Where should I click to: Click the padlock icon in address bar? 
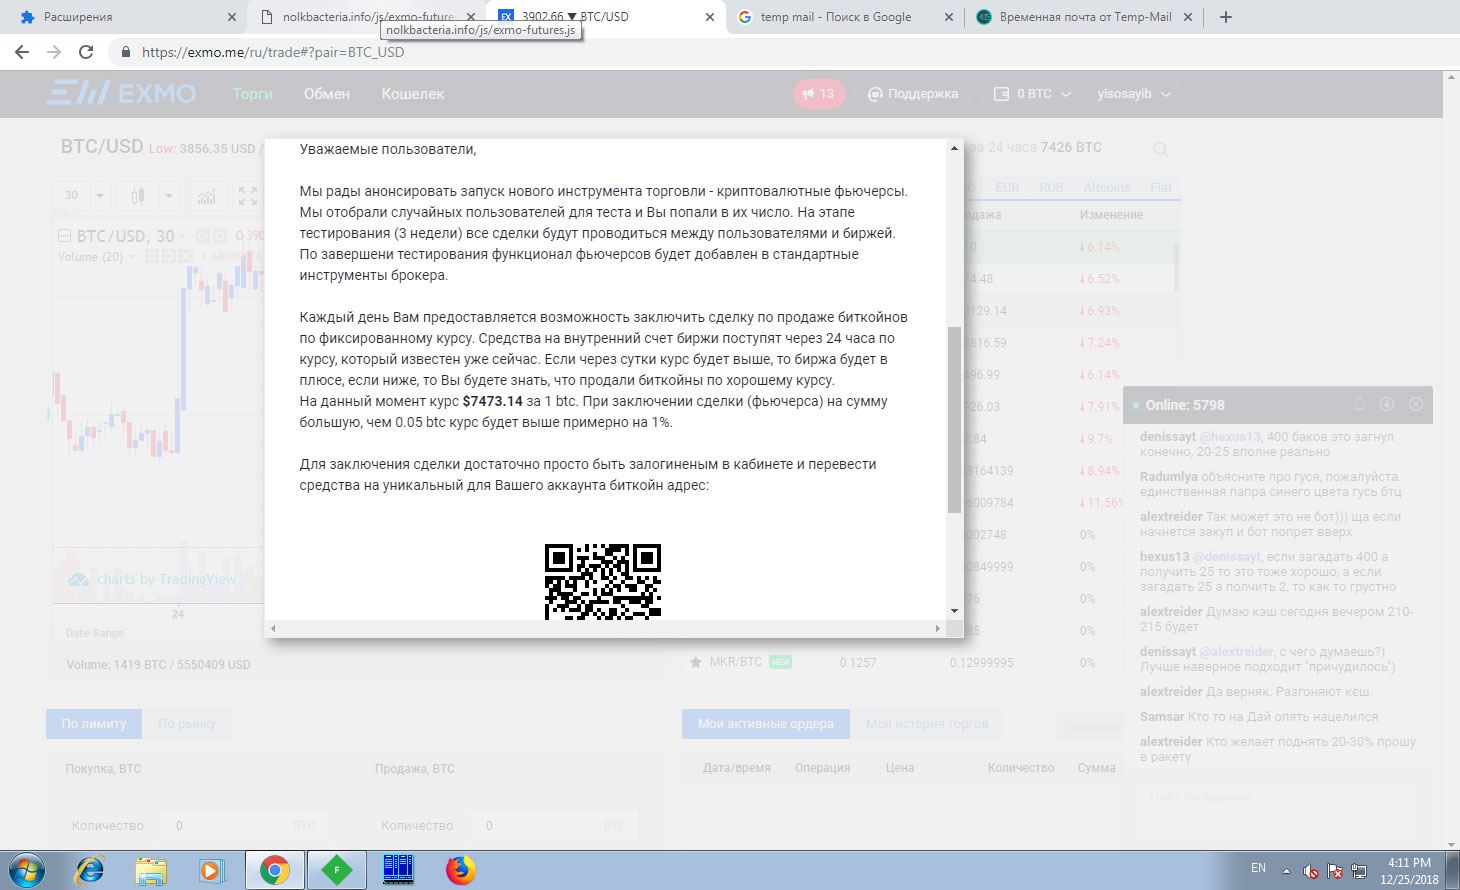pyautogui.click(x=126, y=52)
